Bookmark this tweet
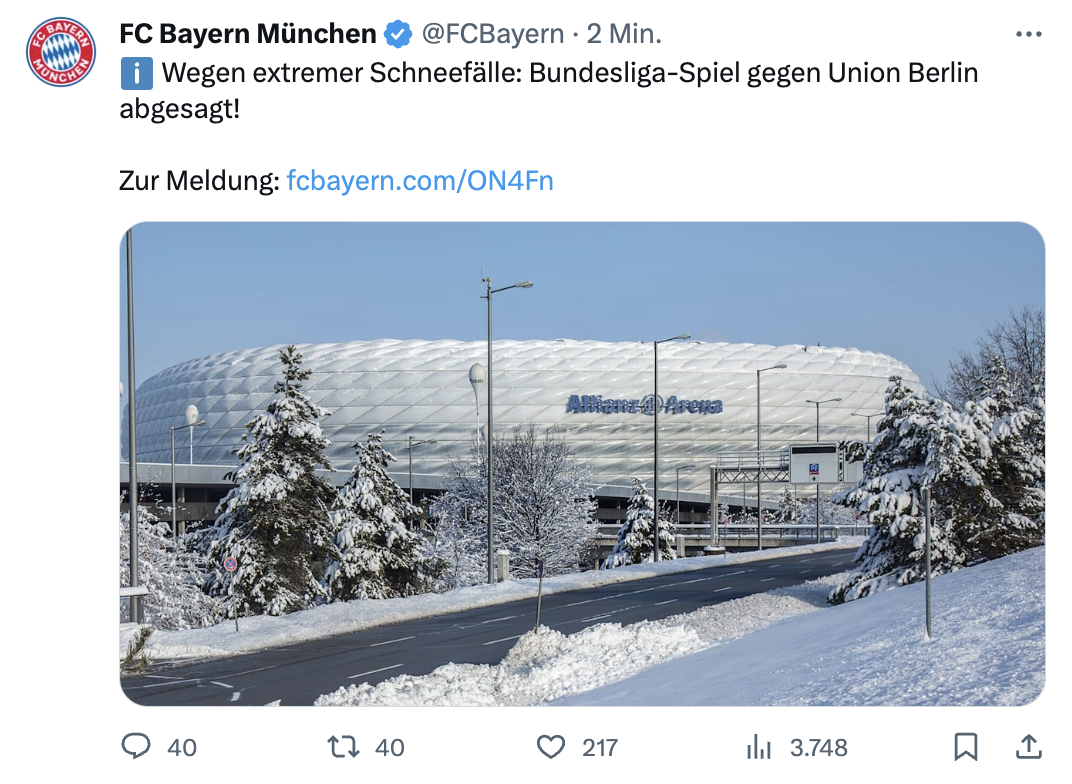Viewport: 1072px width, 784px height. point(965,746)
